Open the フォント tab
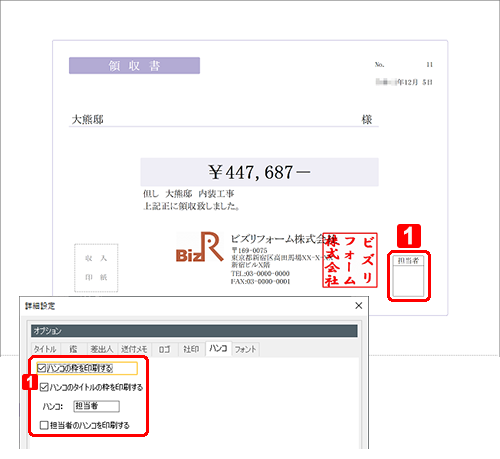This screenshot has height=459, width=500. 246,349
